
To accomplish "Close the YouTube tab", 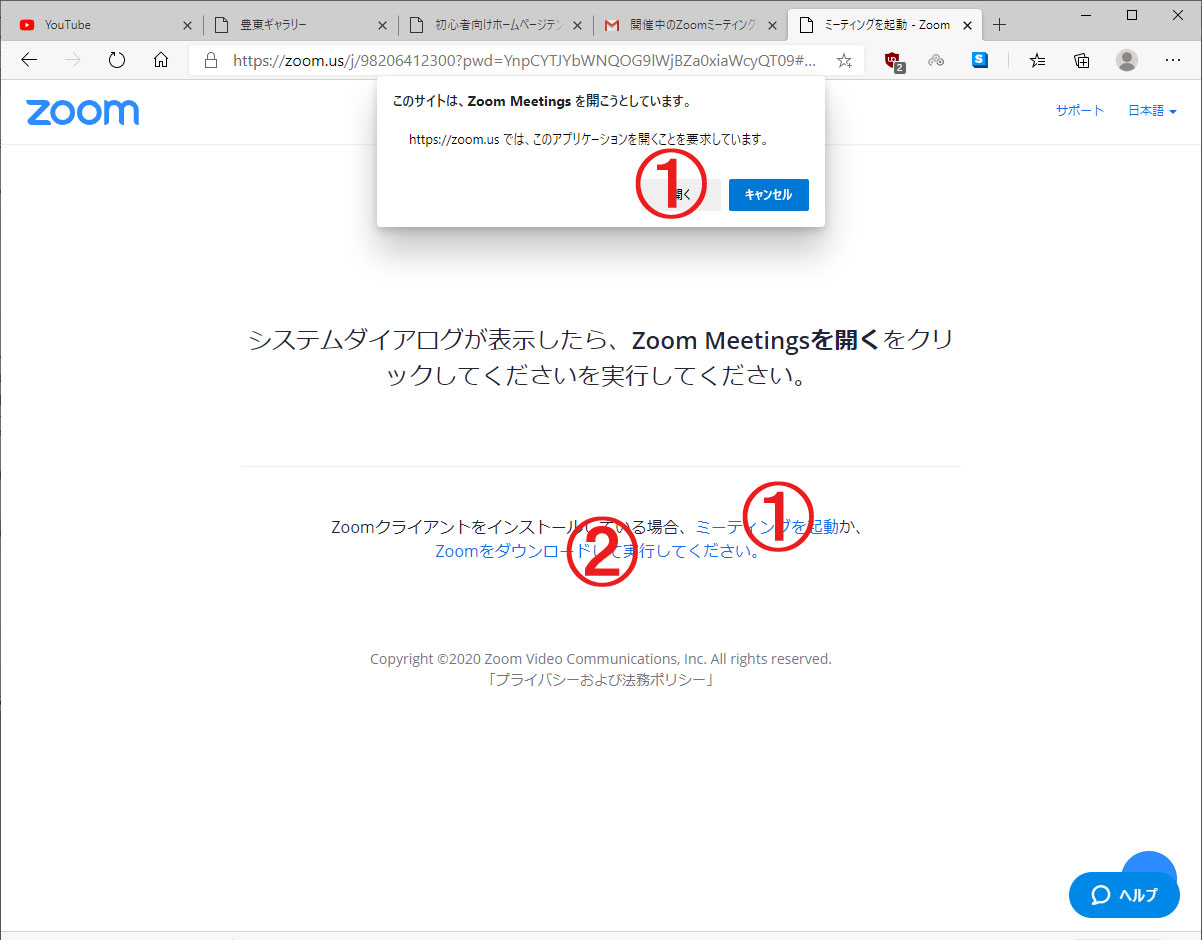I will click(x=187, y=25).
